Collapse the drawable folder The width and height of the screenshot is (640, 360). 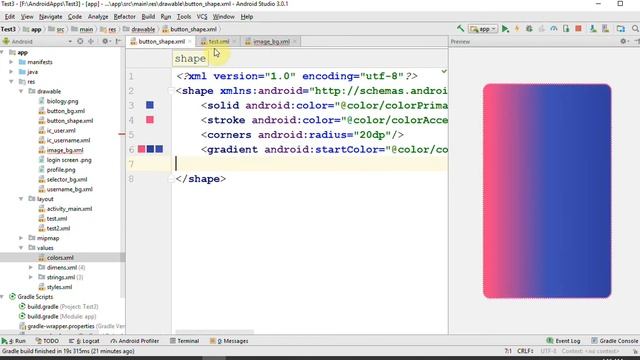pyautogui.click(x=21, y=91)
